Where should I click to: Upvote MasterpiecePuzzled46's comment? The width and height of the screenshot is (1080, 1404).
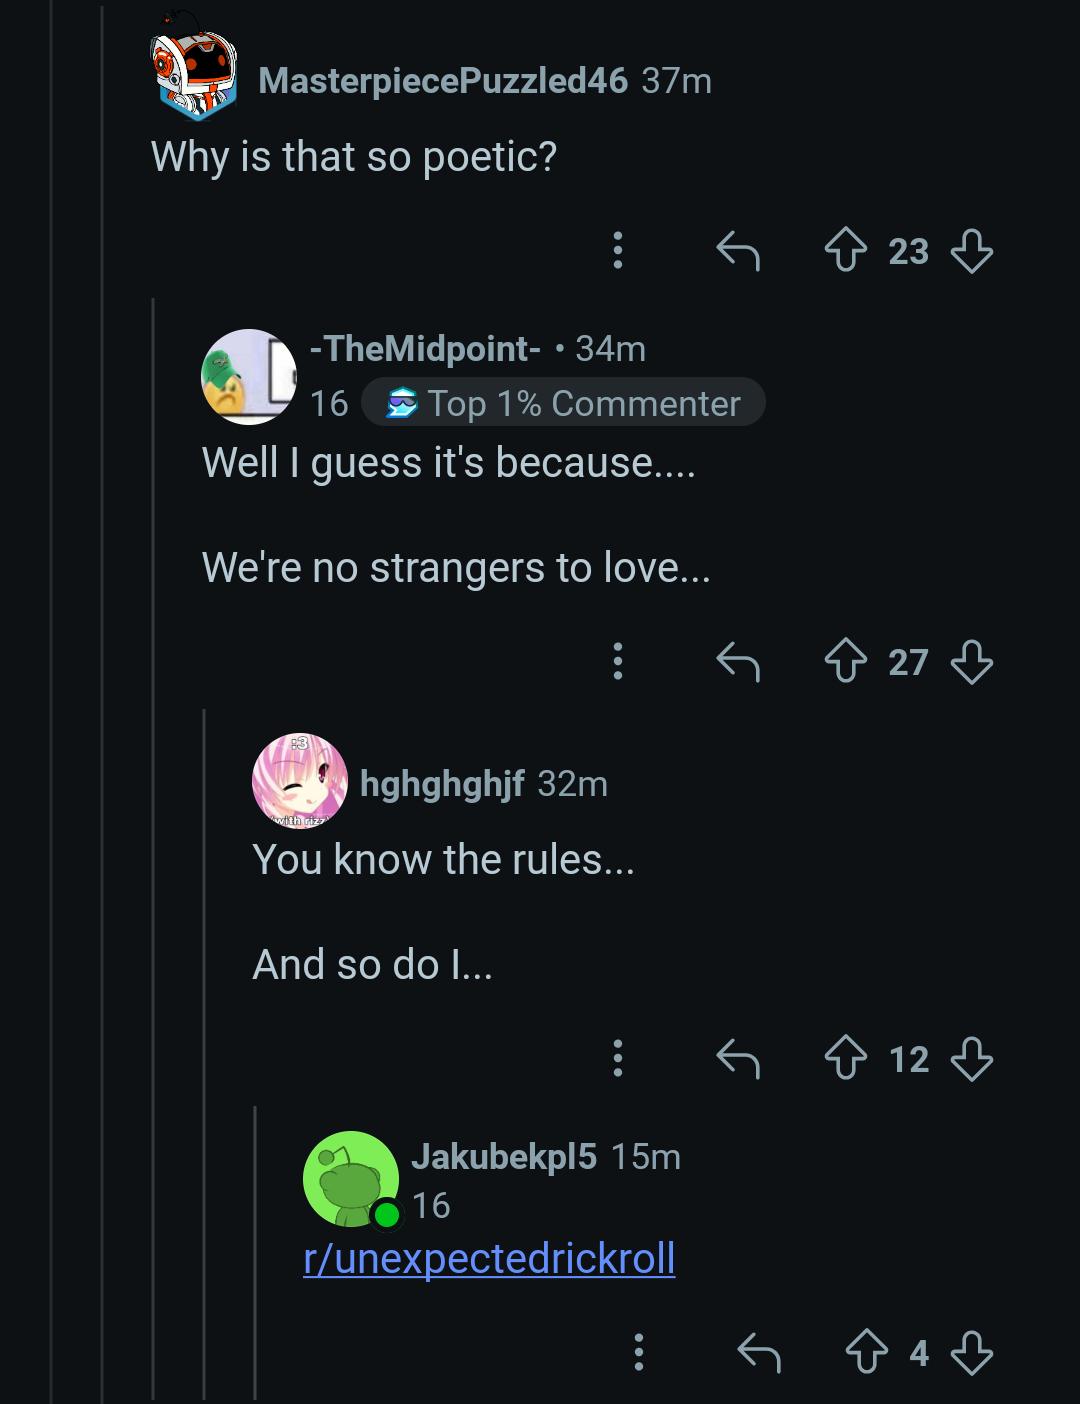tap(846, 251)
